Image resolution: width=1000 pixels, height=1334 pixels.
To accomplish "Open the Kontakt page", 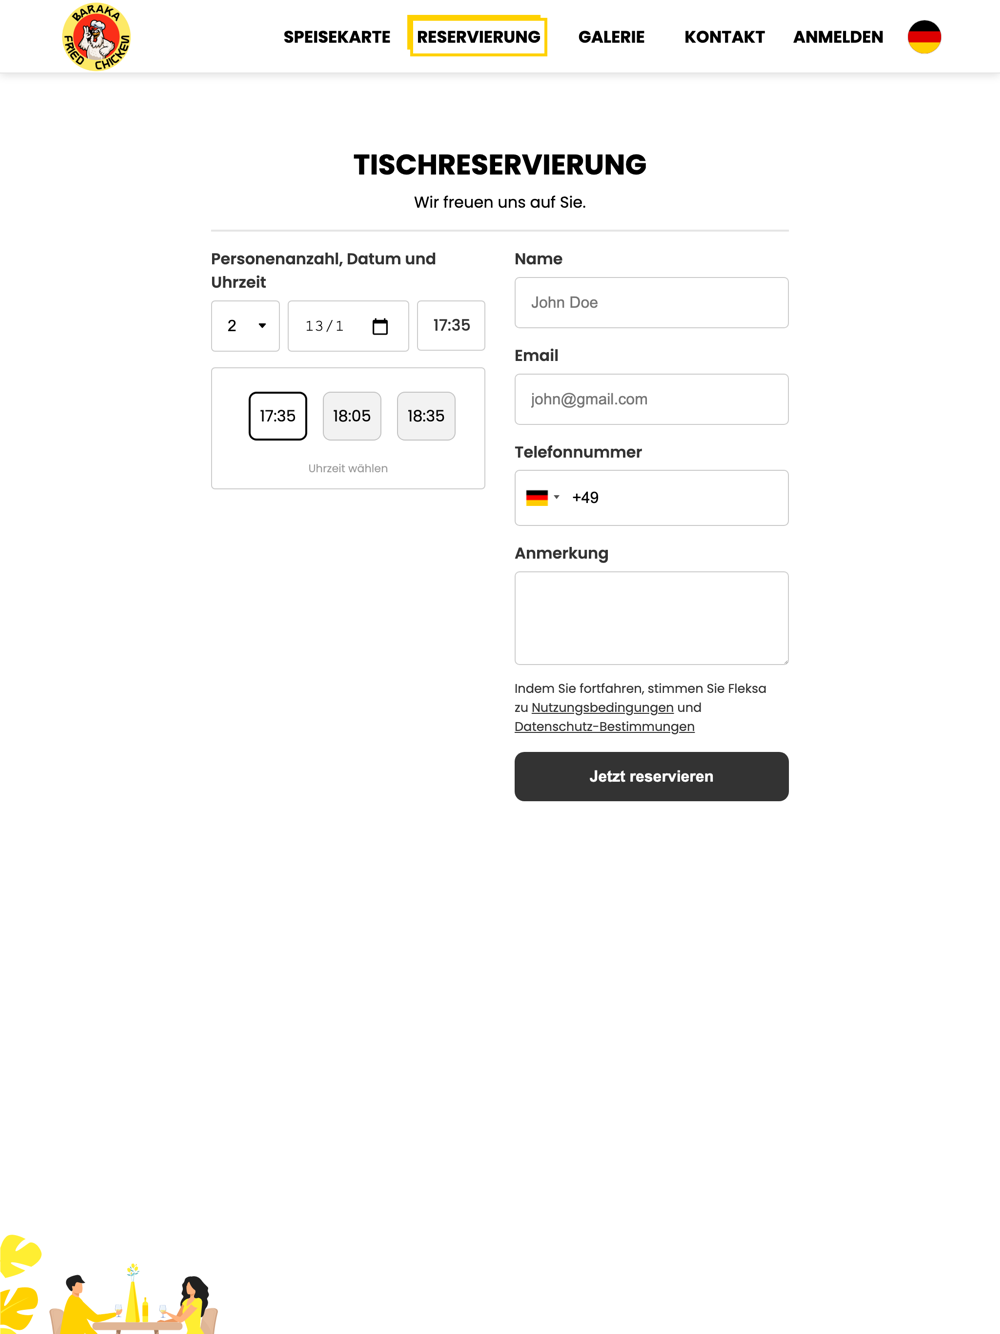I will click(x=724, y=37).
